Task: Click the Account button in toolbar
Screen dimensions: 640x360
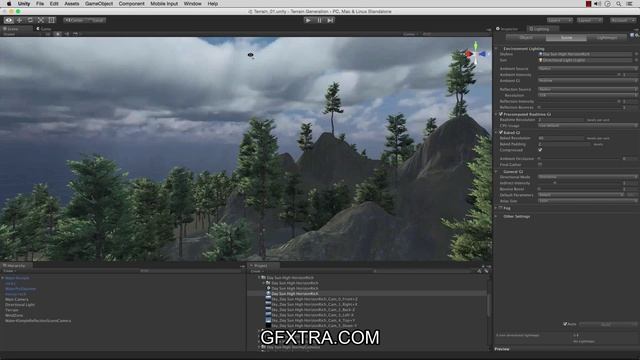Action: point(623,20)
